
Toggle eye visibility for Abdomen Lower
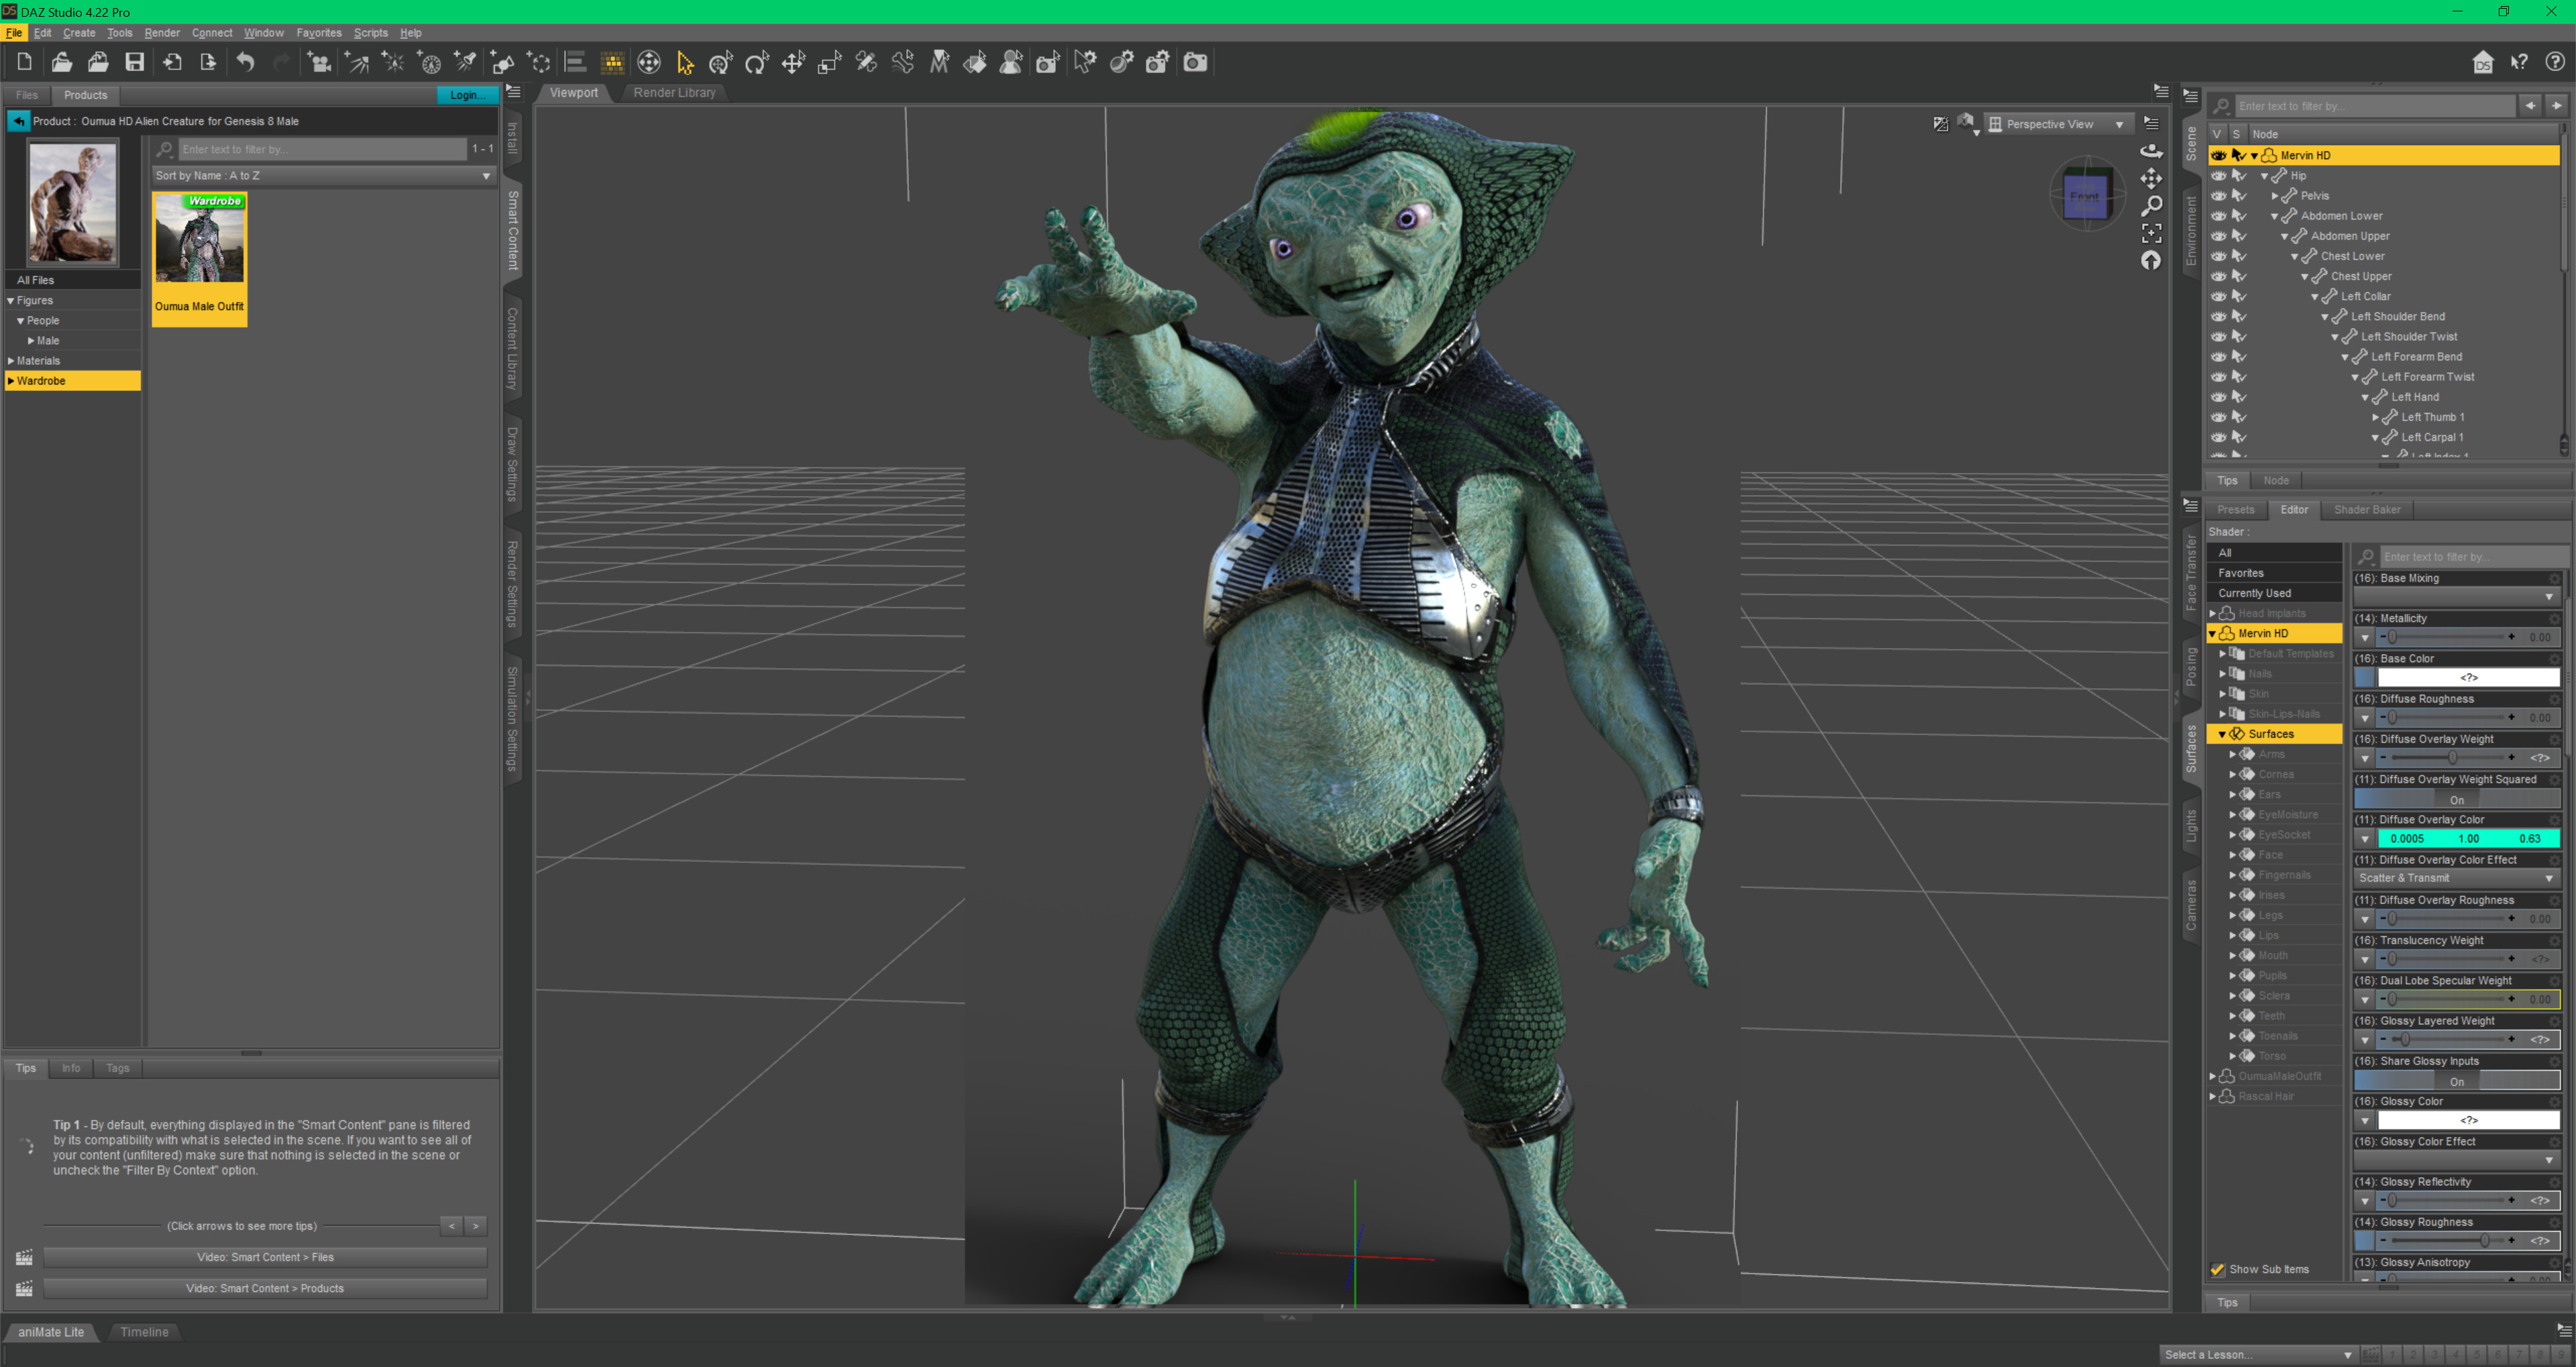pyautogui.click(x=2218, y=215)
